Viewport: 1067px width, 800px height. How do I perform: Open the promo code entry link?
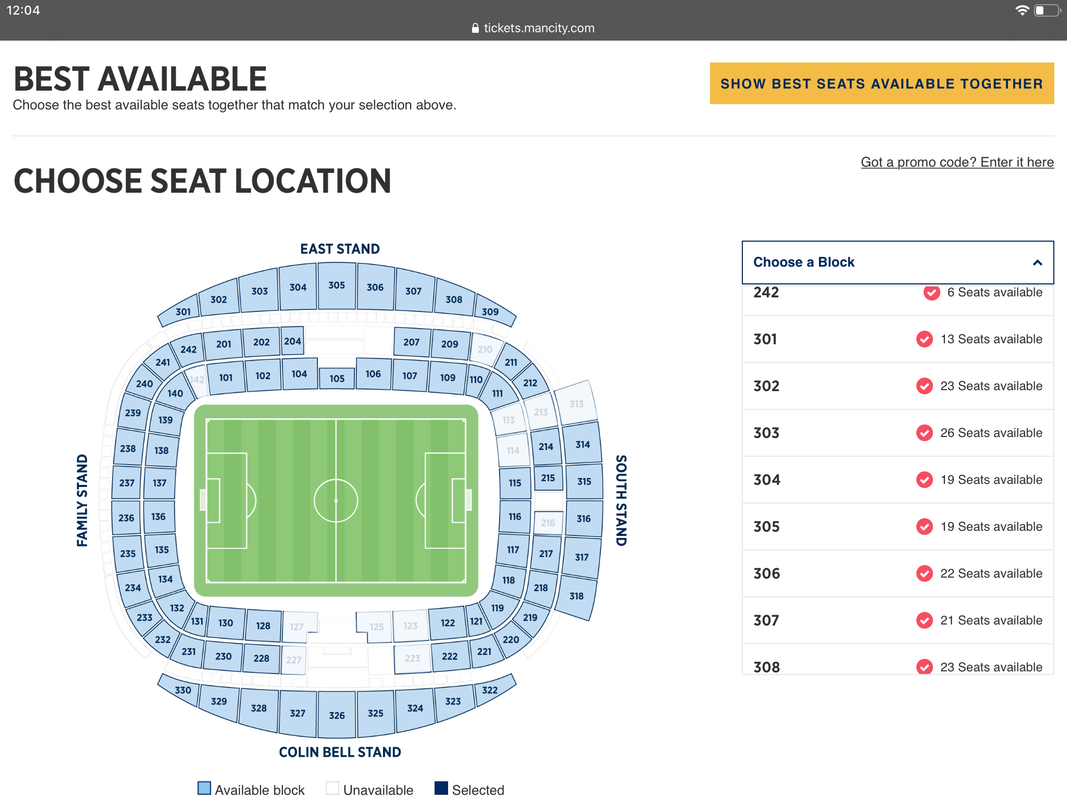coord(957,162)
